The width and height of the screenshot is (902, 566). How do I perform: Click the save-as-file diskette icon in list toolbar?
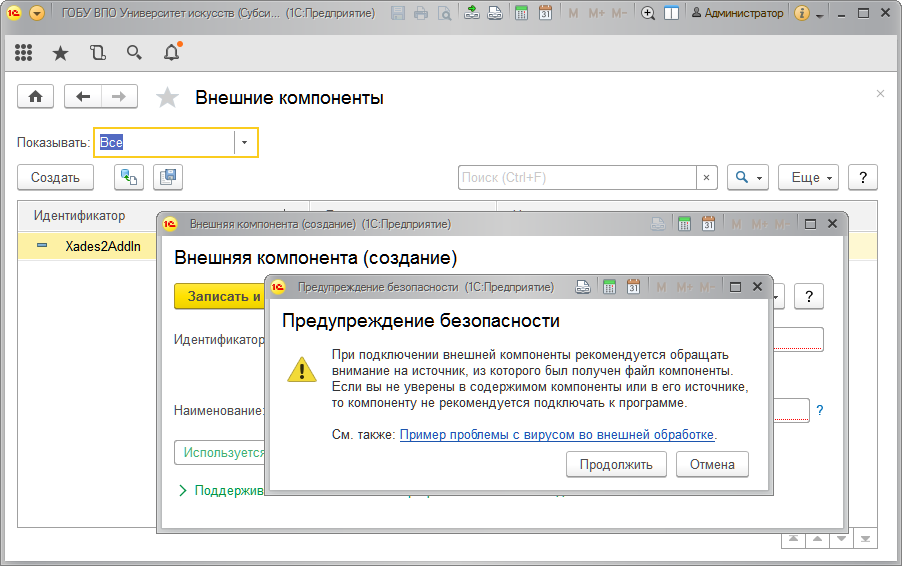point(168,177)
